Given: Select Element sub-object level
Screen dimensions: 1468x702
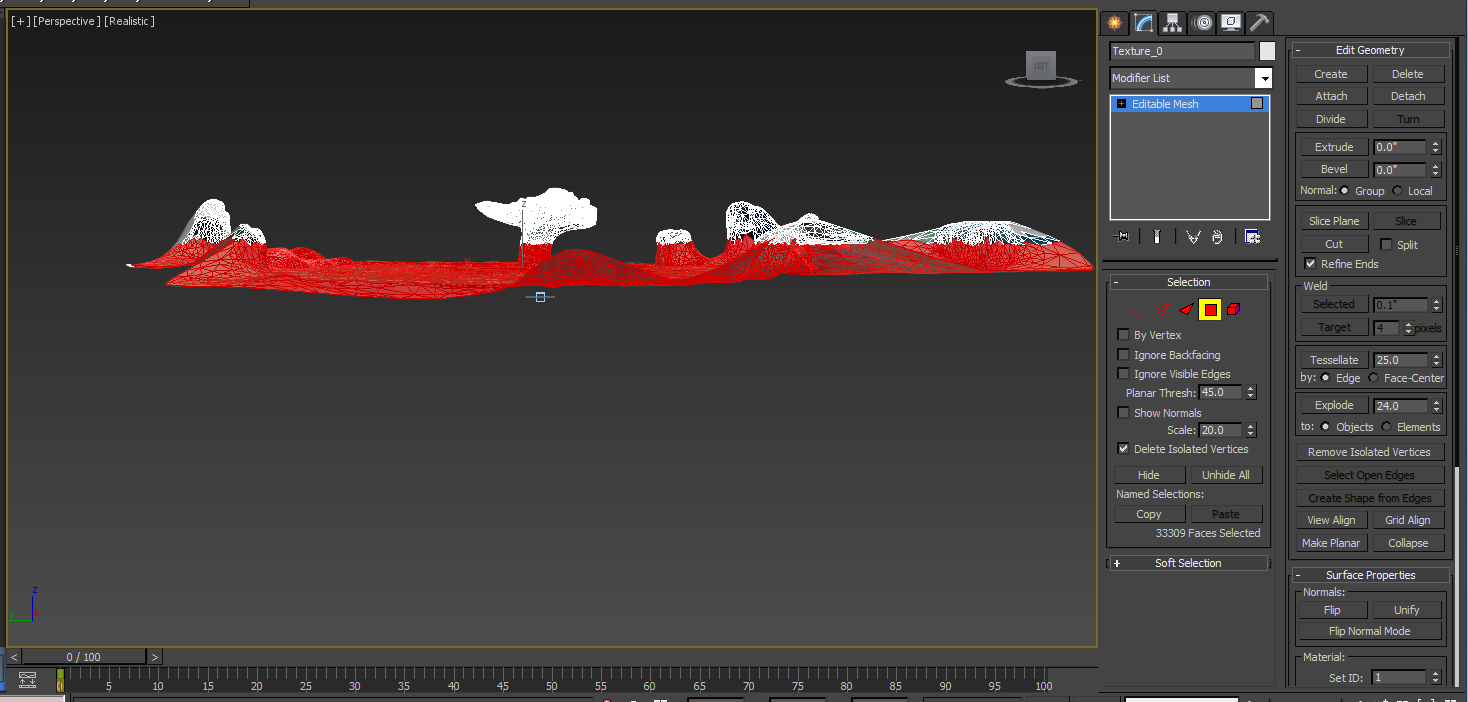Looking at the screenshot, I should click(1233, 310).
